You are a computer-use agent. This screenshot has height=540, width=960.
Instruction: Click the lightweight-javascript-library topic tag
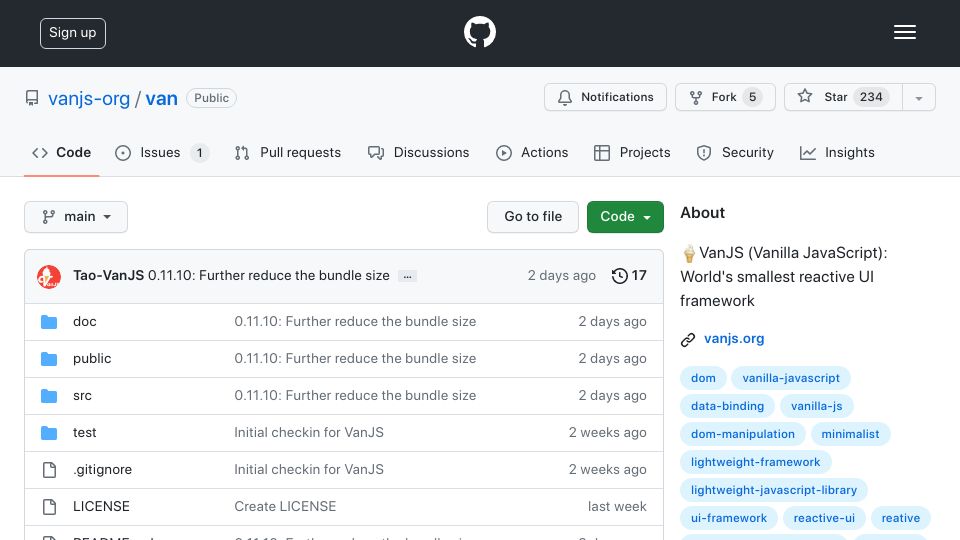774,490
